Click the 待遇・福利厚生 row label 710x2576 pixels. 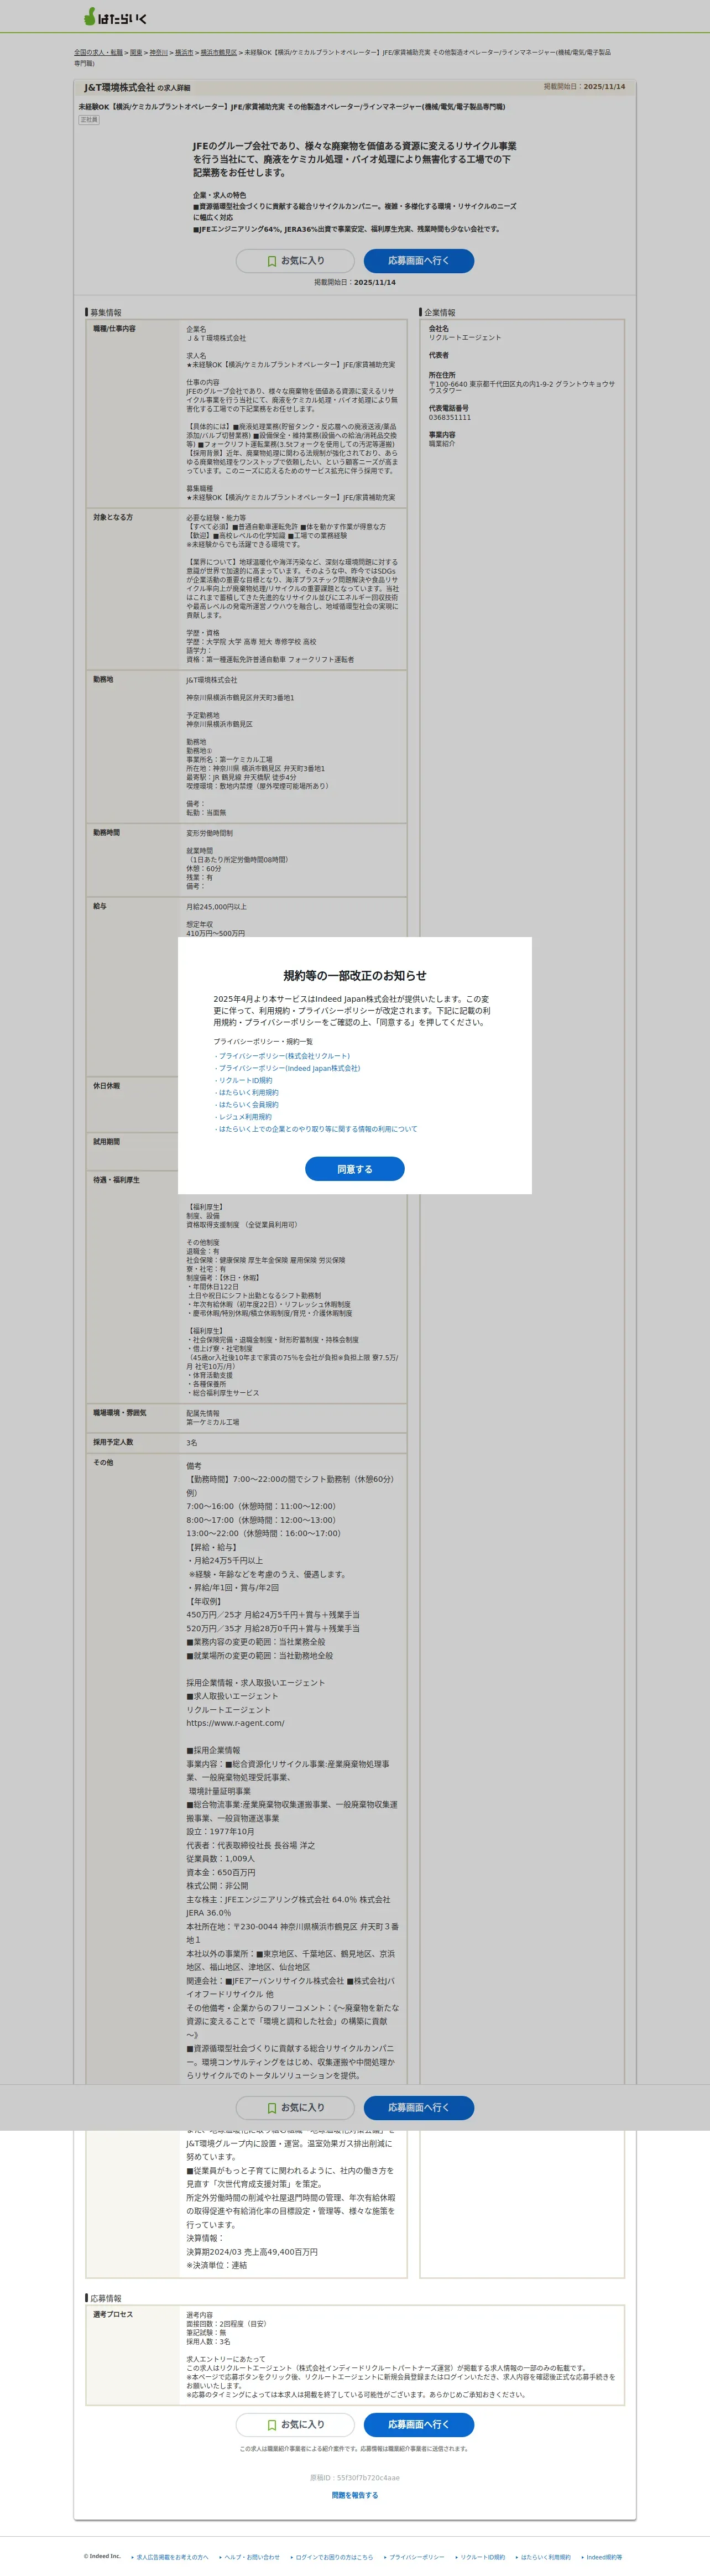tap(116, 1181)
